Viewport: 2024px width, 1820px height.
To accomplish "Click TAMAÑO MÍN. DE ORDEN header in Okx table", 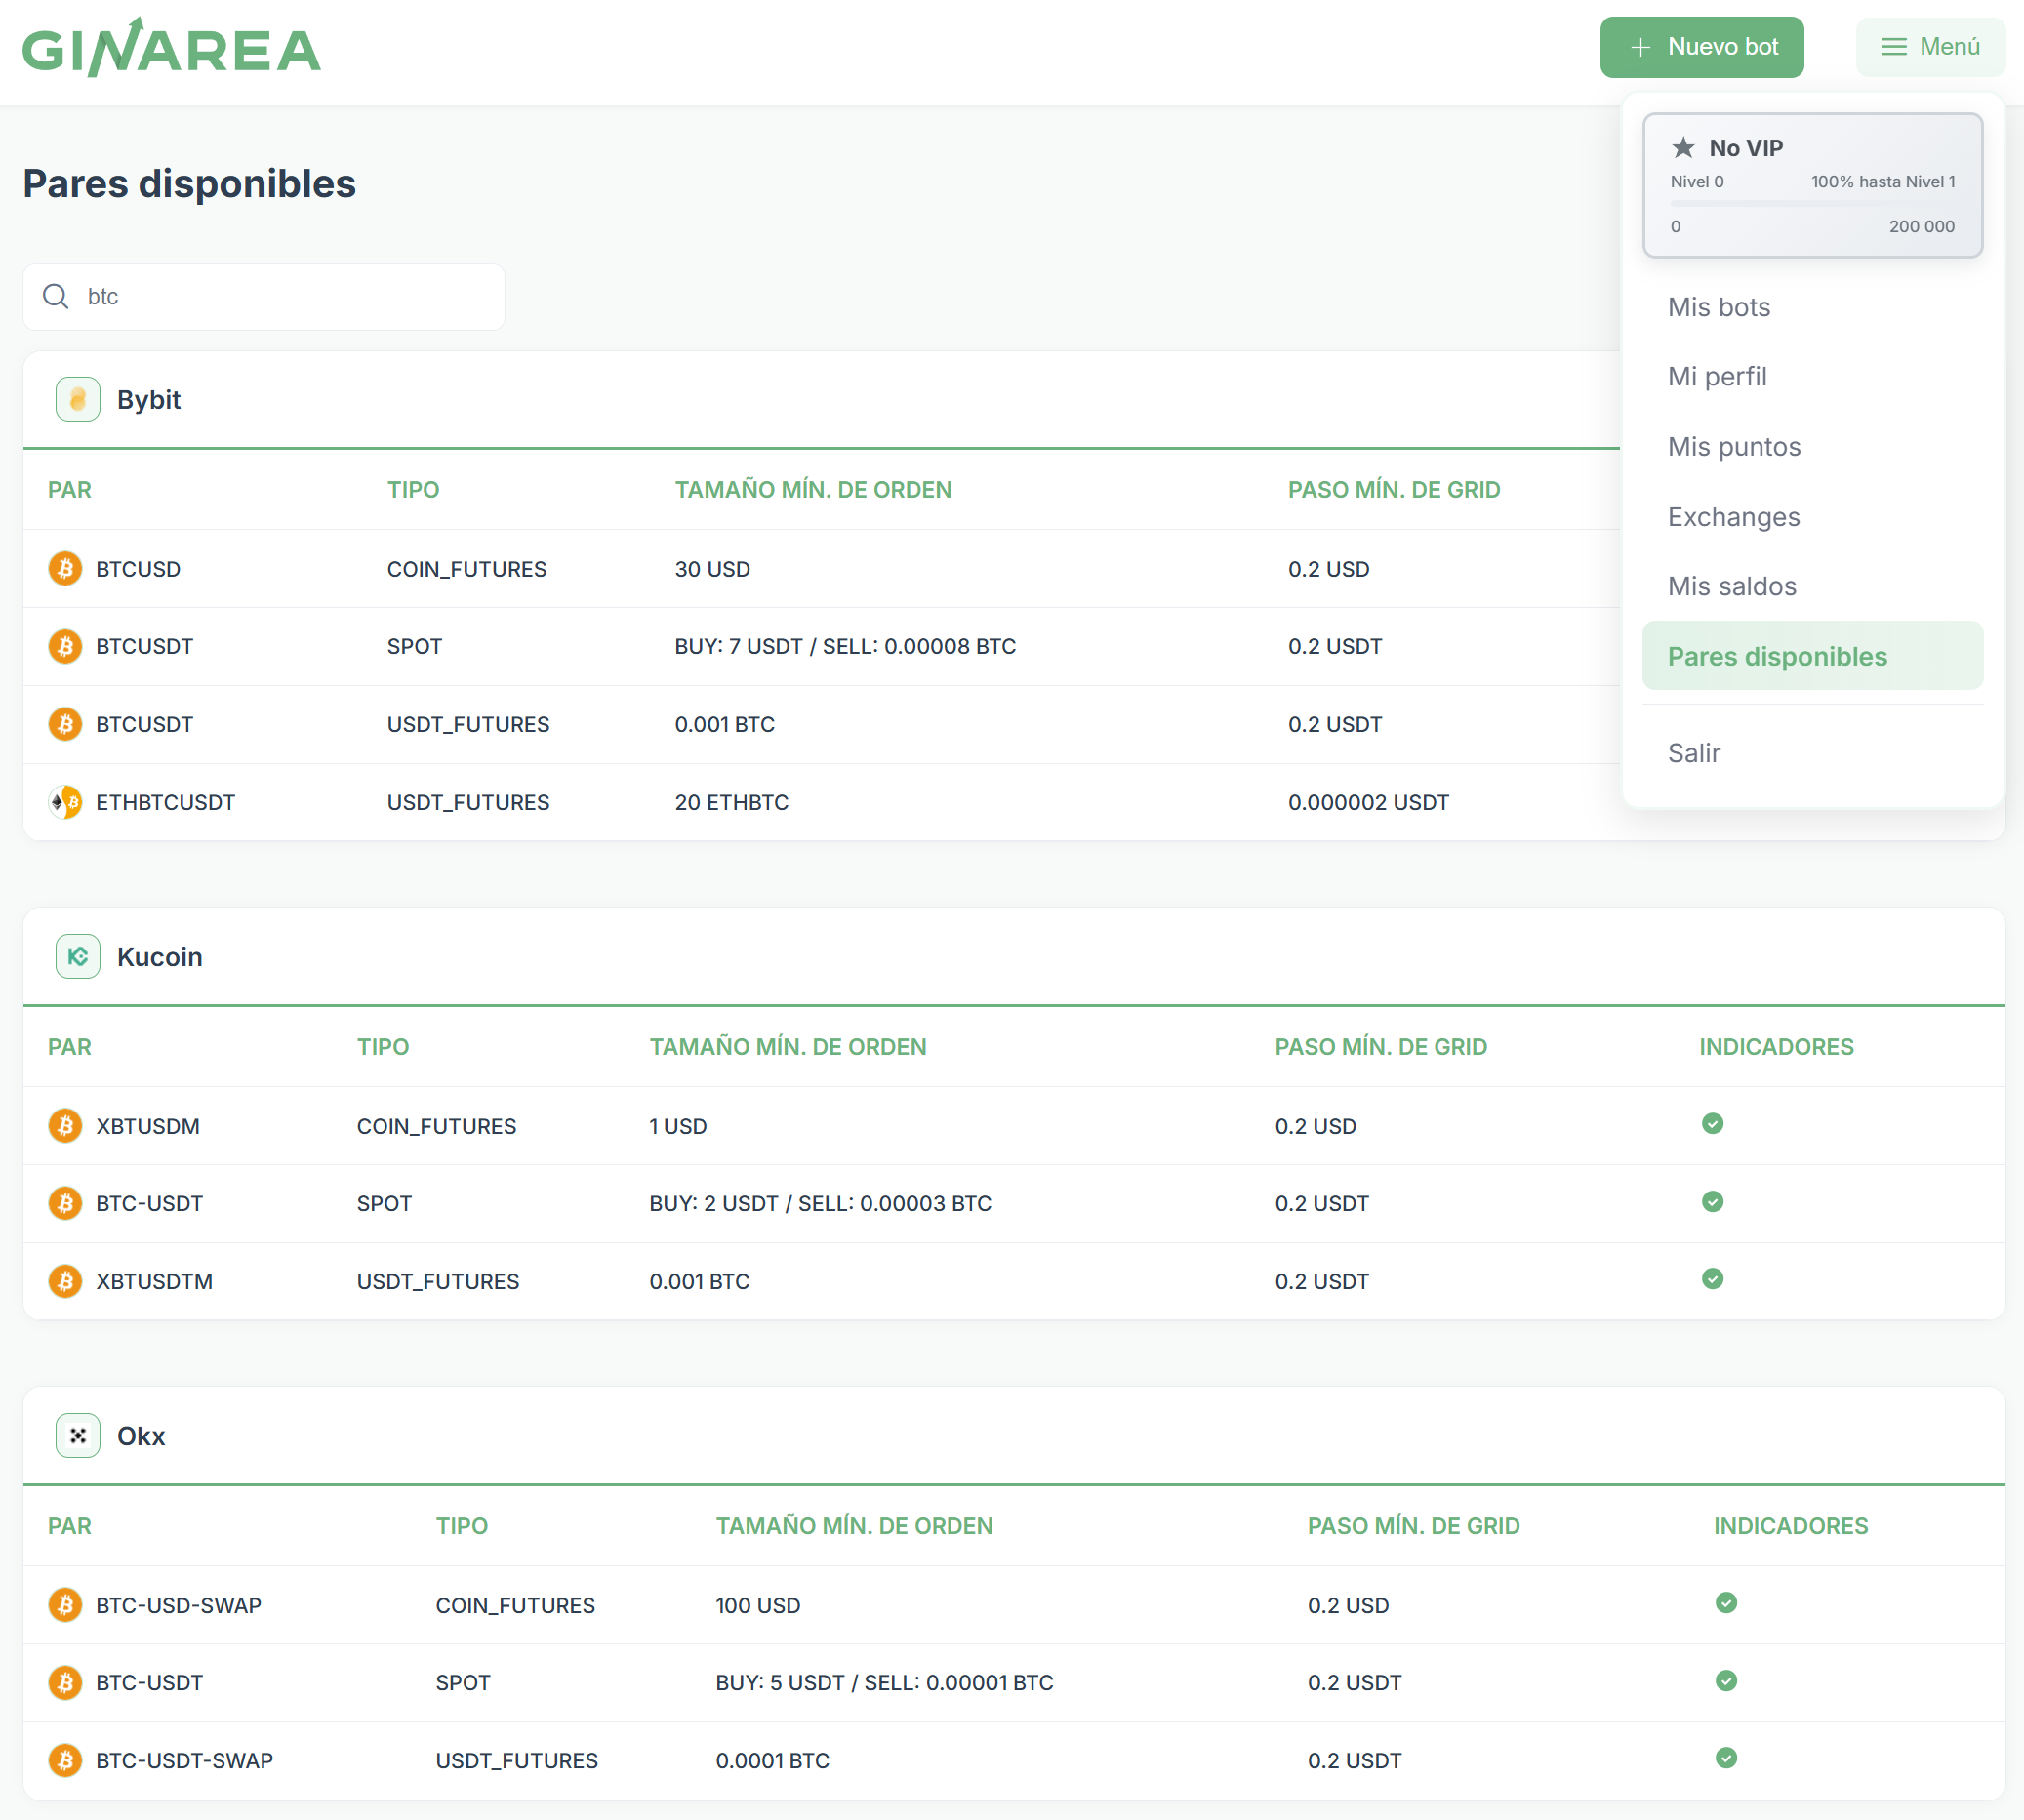I will [x=854, y=1526].
